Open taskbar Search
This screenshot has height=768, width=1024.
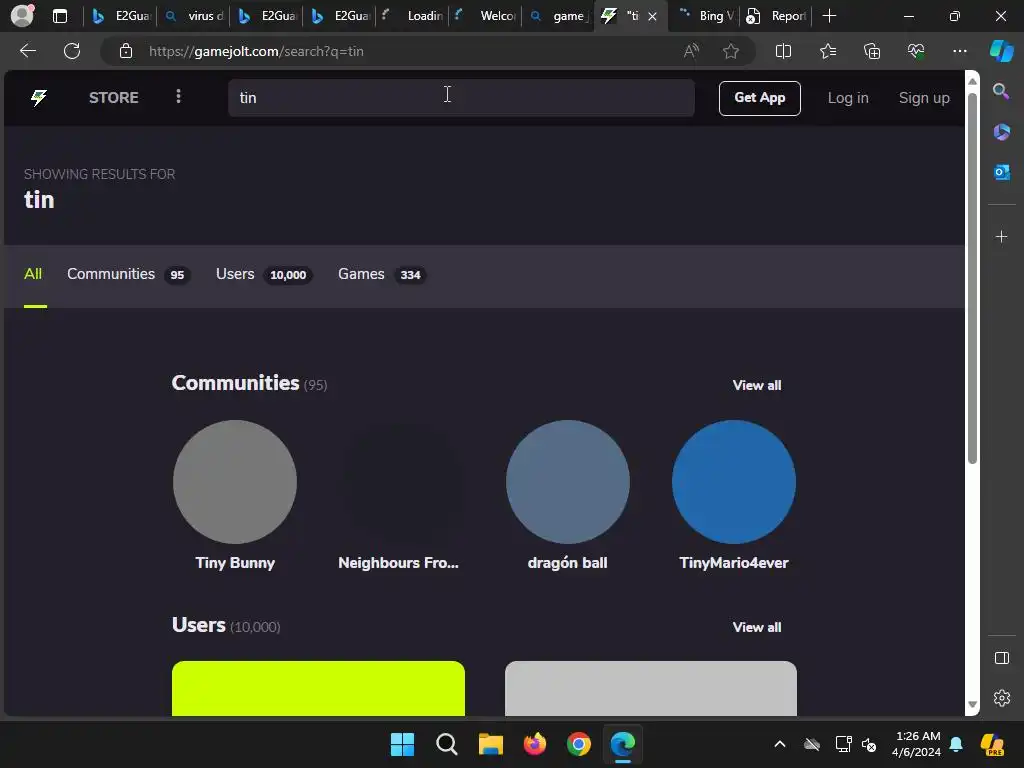tap(447, 744)
